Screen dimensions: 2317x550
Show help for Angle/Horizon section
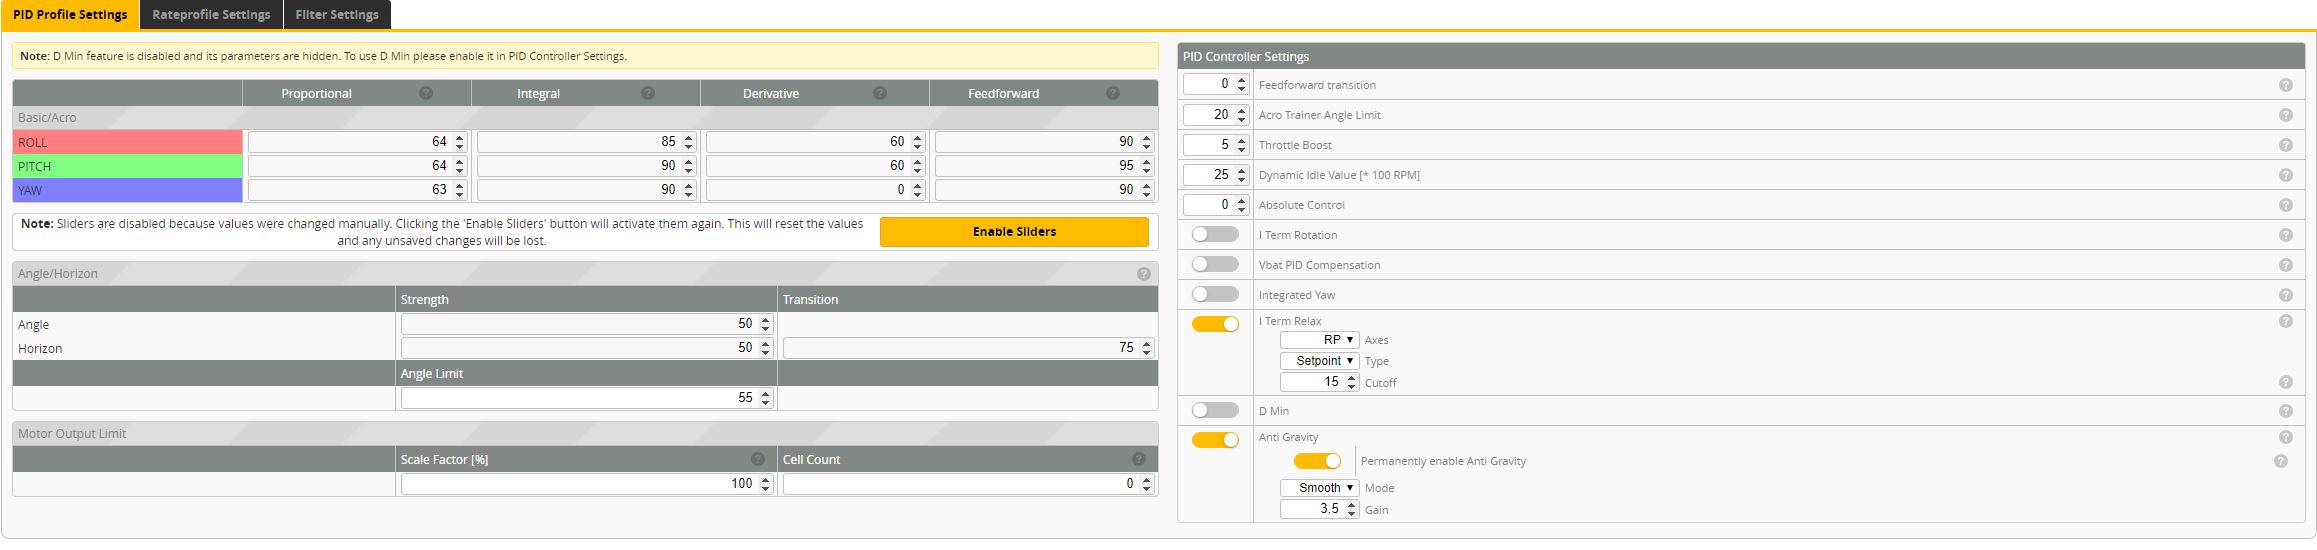(1144, 273)
